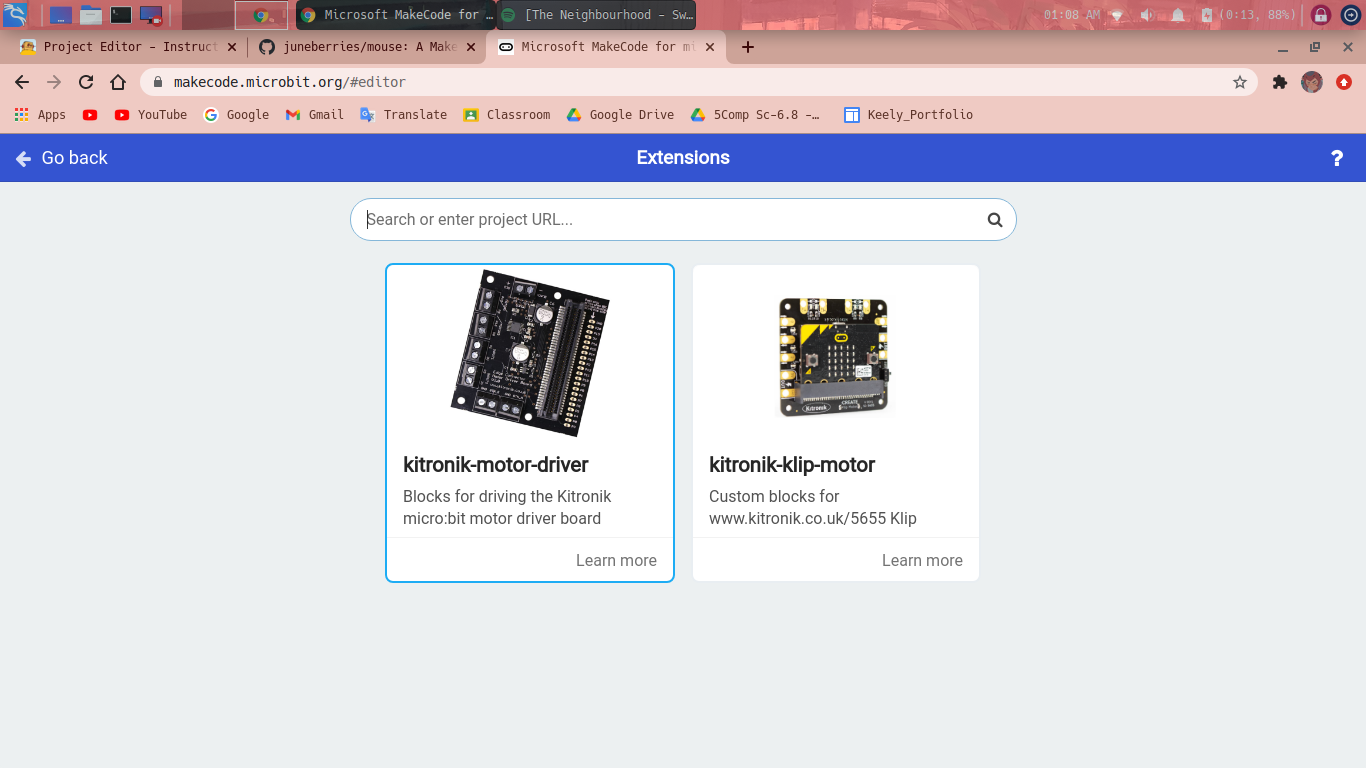Learn more about kitronik-klip-motor

(922, 560)
